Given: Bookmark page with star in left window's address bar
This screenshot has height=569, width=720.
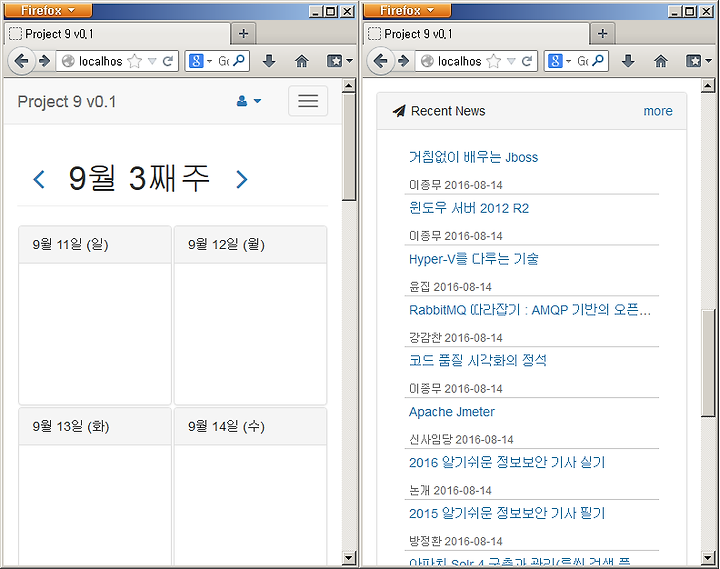Looking at the screenshot, I should 134,61.
